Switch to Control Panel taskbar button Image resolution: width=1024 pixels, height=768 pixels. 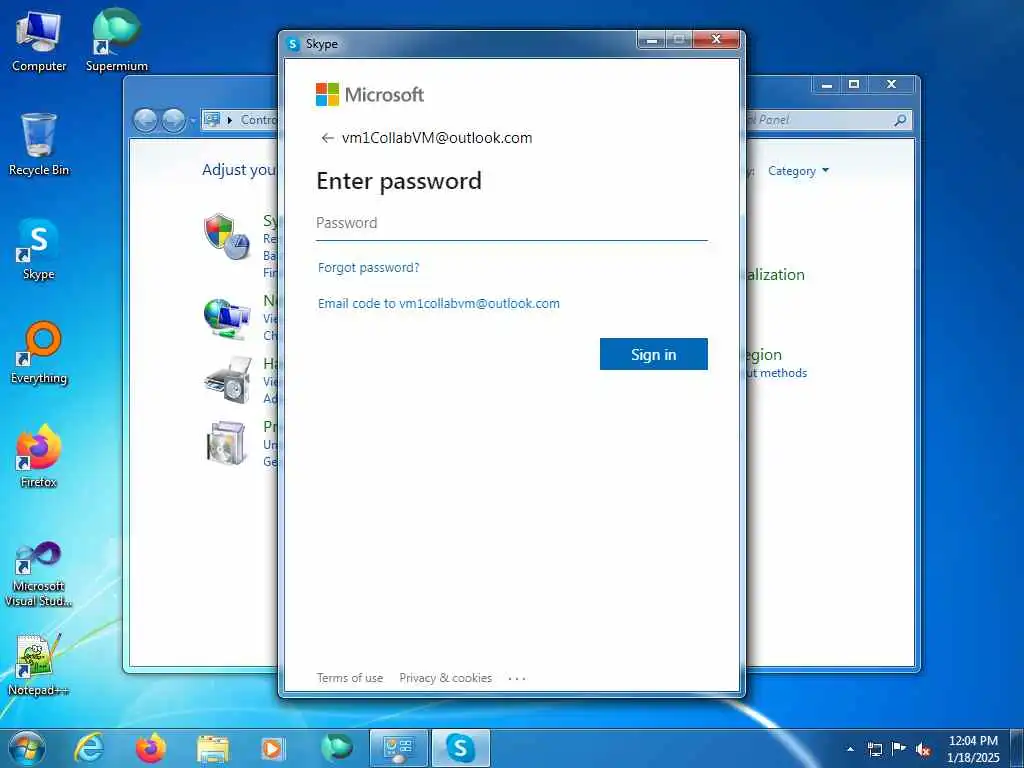pyautogui.click(x=398, y=748)
